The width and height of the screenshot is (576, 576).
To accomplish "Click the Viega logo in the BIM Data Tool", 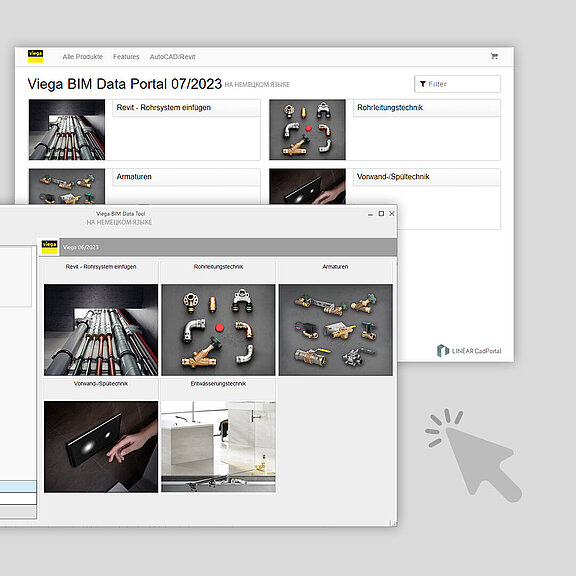I will (x=50, y=247).
